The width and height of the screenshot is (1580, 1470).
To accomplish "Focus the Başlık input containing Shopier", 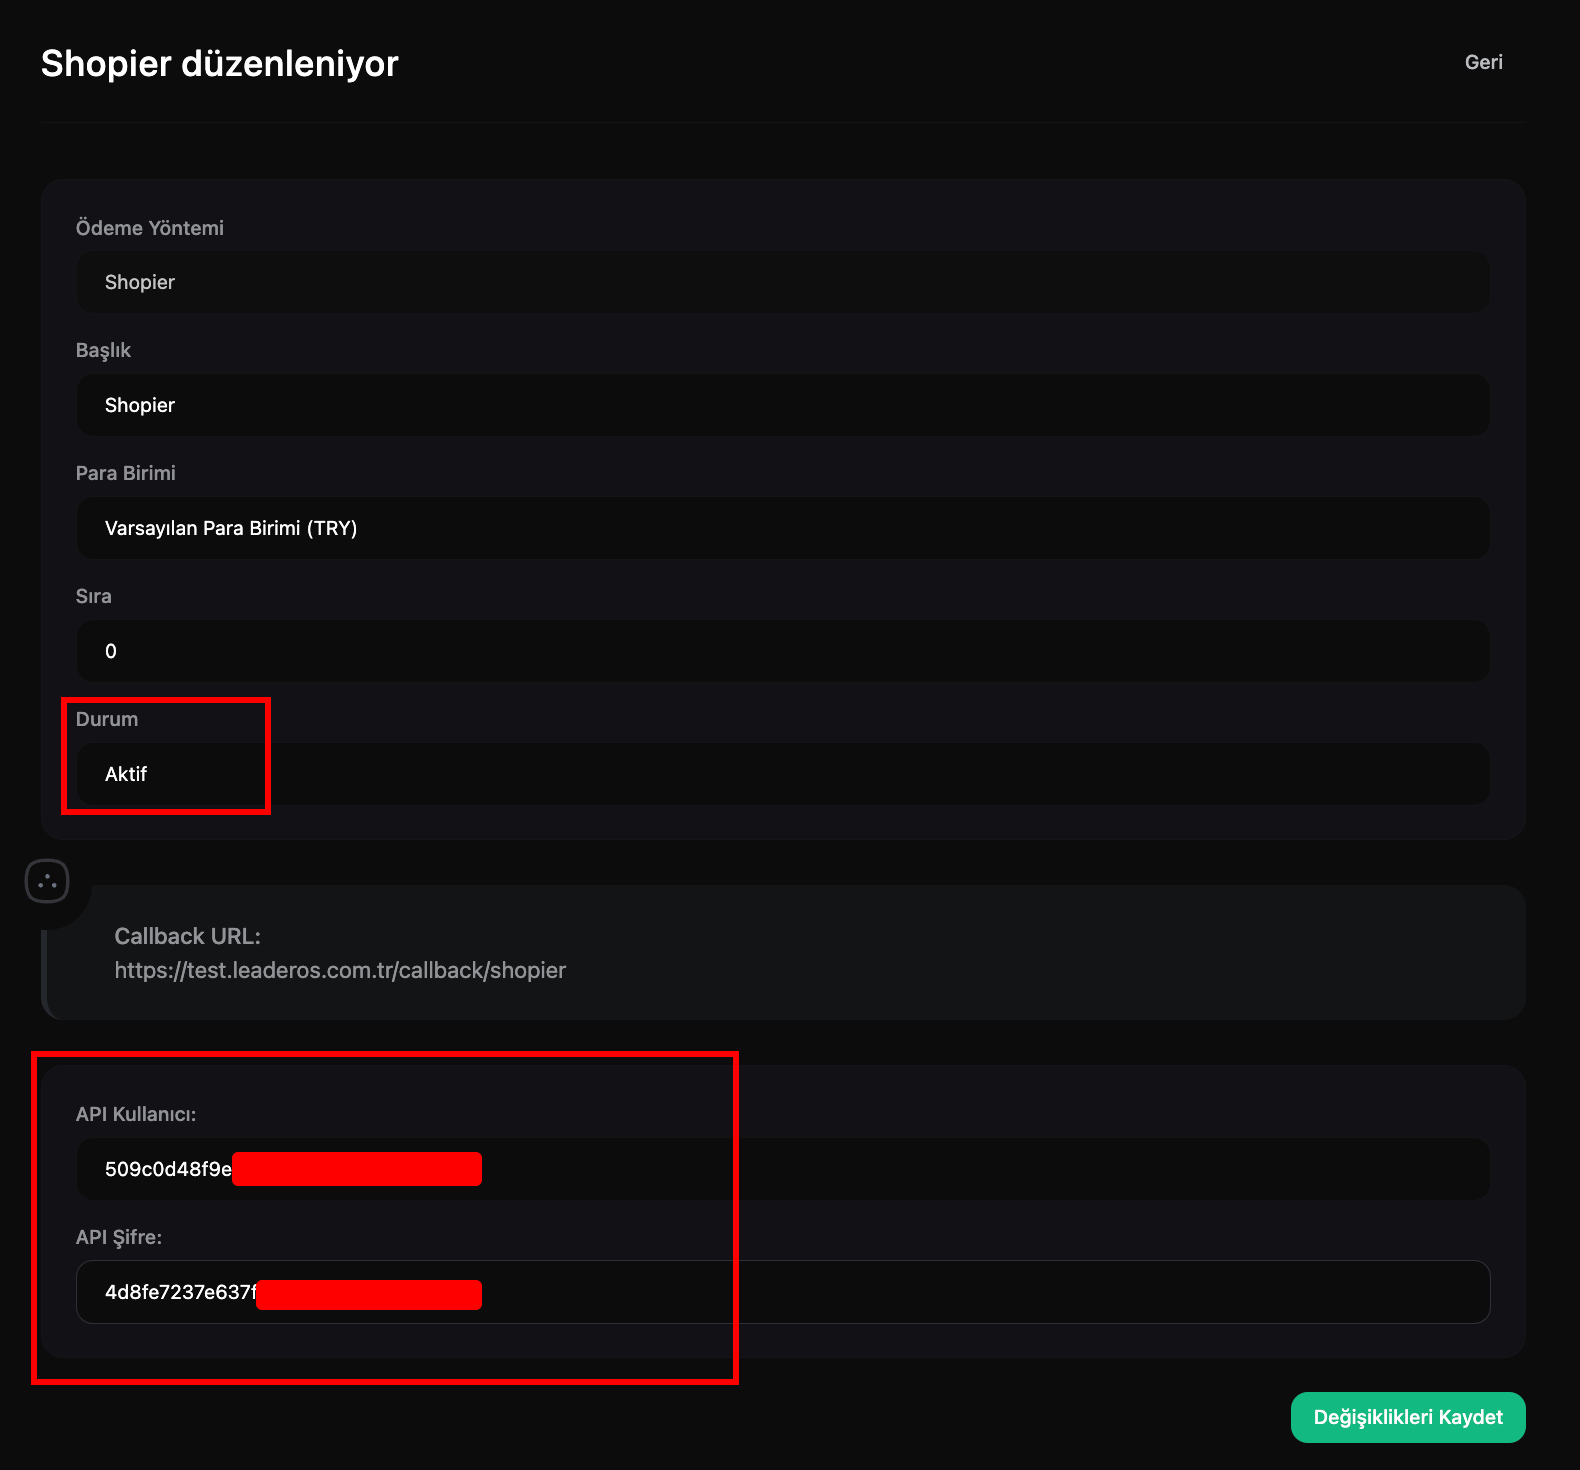I will 783,405.
